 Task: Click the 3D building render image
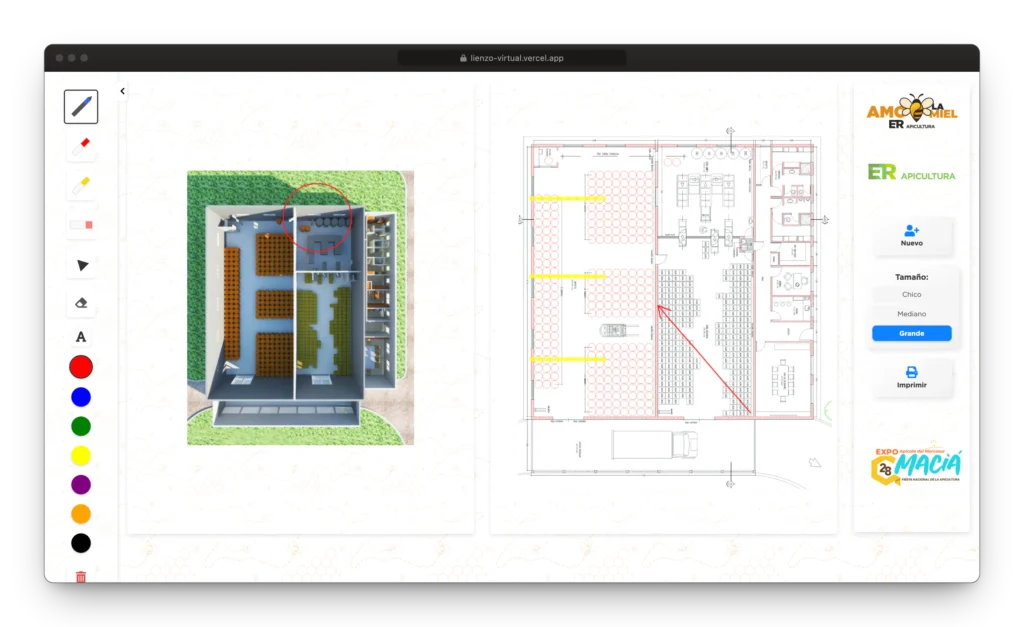click(x=300, y=308)
